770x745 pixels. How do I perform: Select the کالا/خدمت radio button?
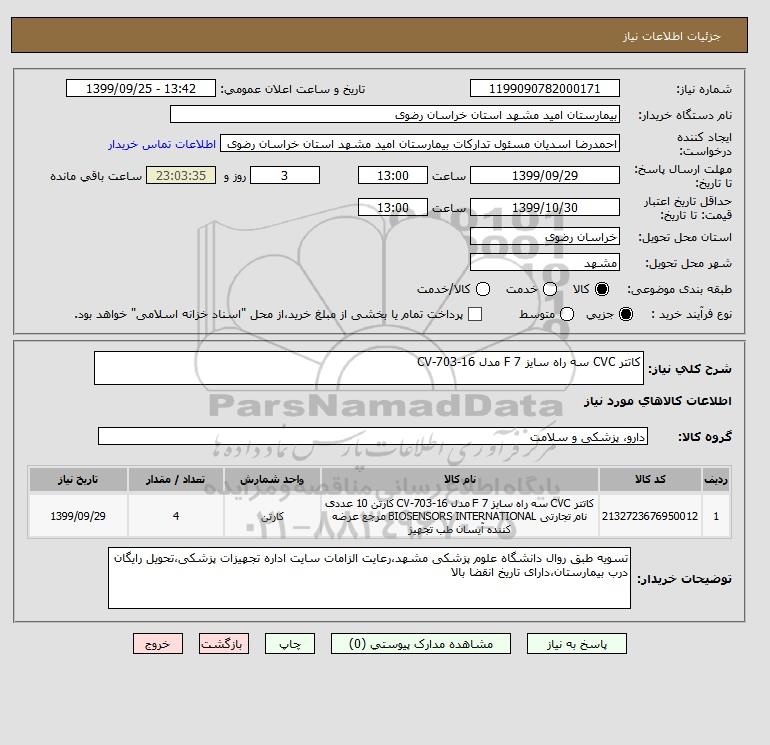(483, 289)
